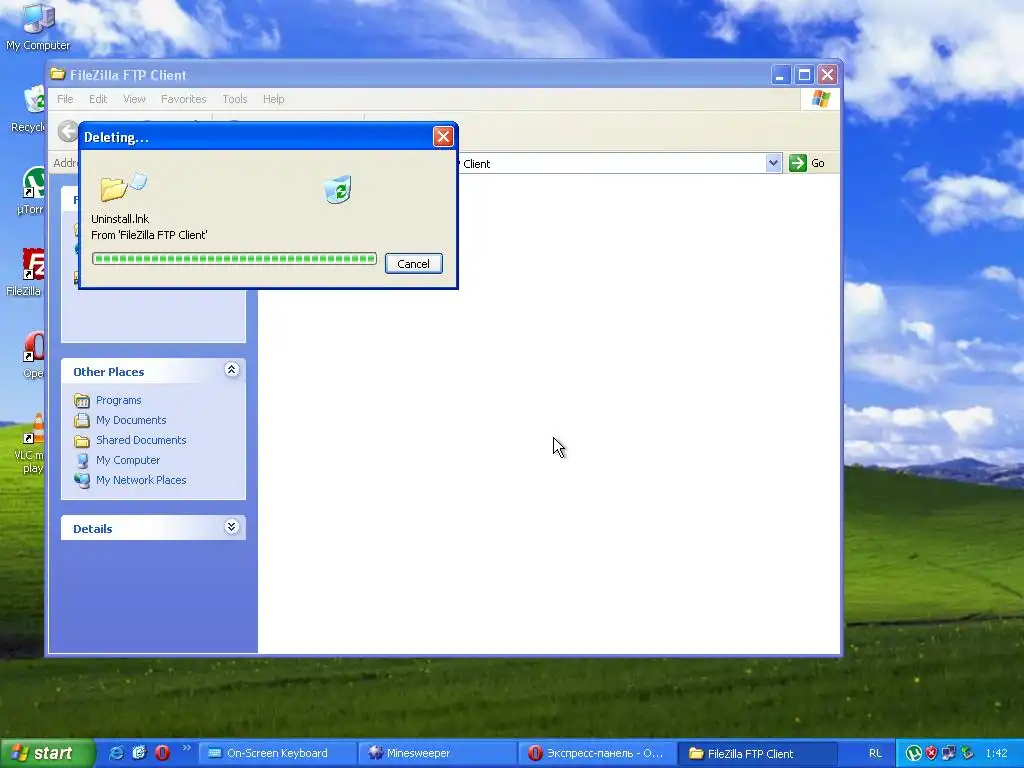Click the system clock showing 1:42
This screenshot has height=768, width=1024.
[996, 753]
